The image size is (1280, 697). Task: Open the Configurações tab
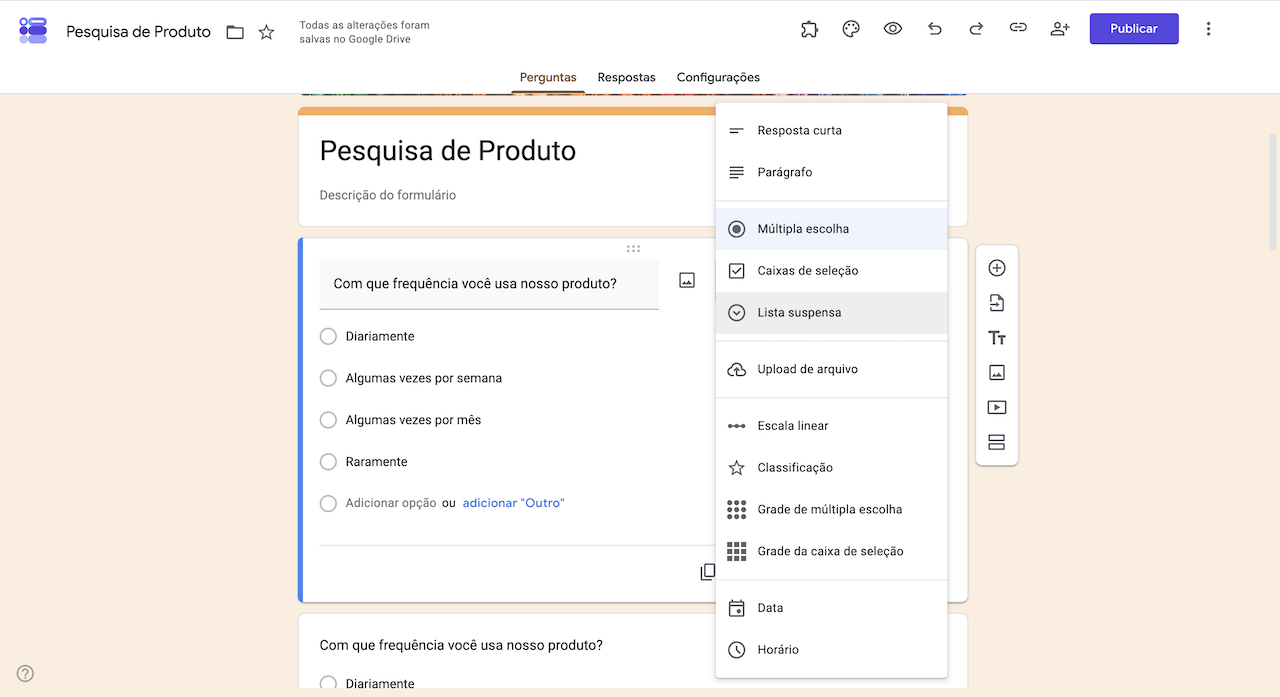click(718, 77)
